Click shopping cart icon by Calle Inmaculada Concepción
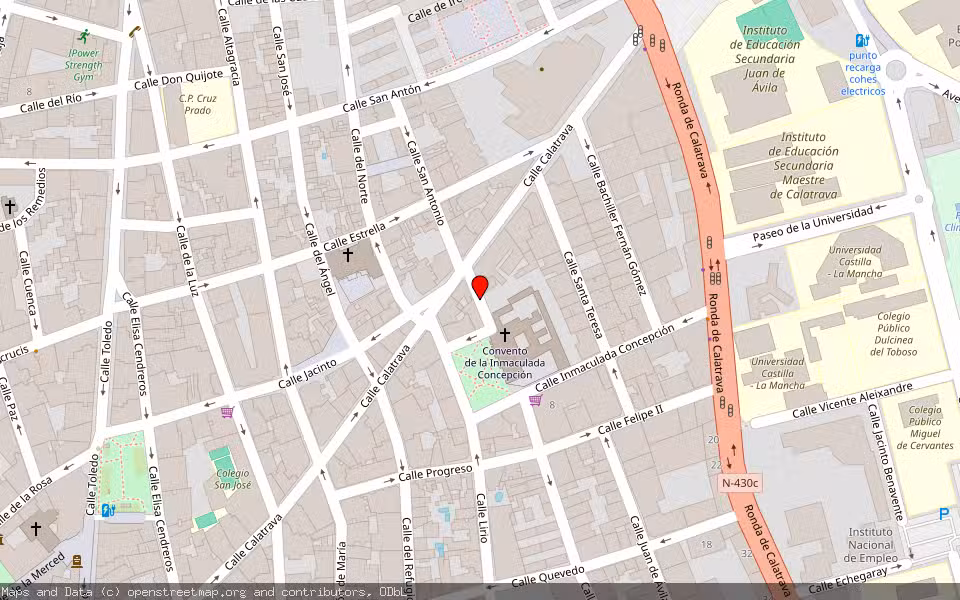 [x=535, y=400]
